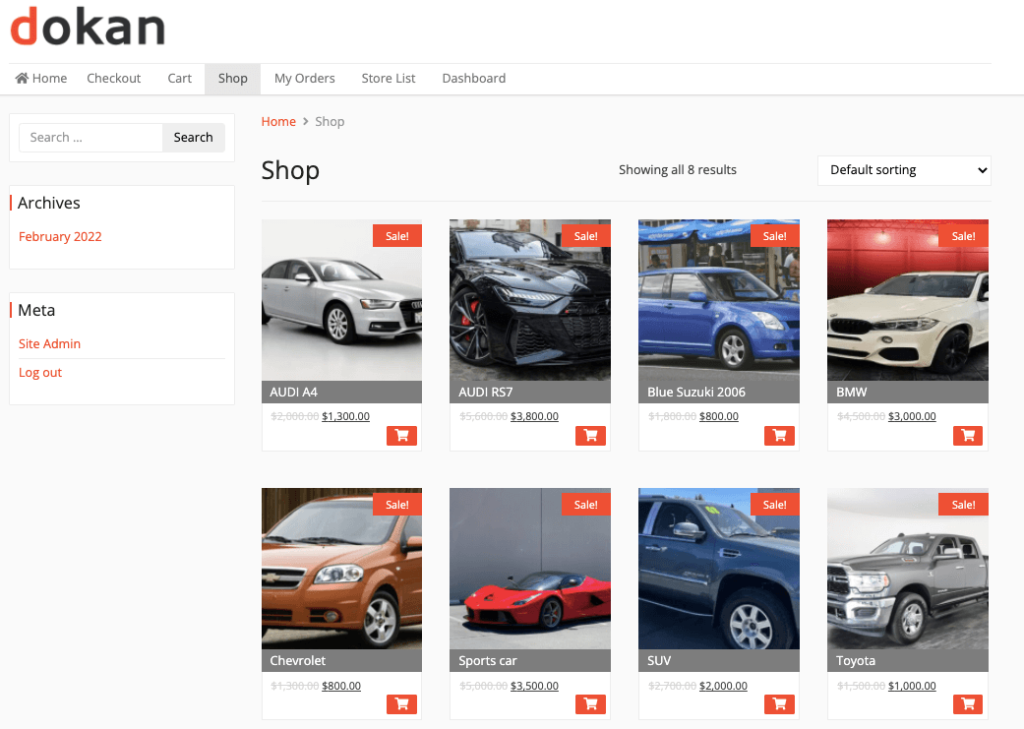
Task: Open the AUDI A4 product image
Action: (342, 300)
